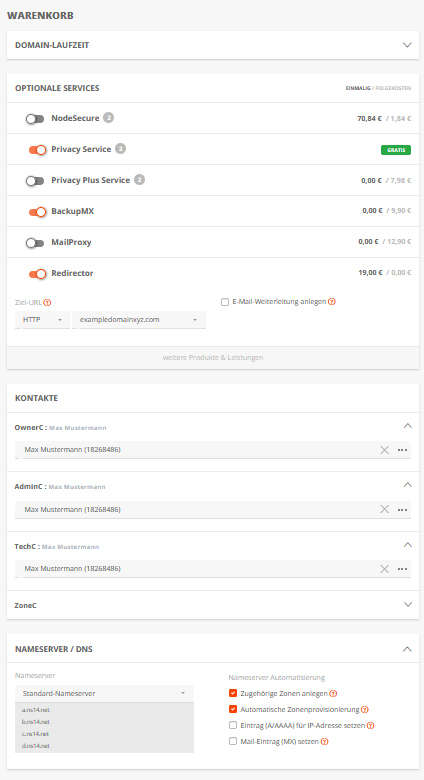This screenshot has width=424, height=780.
Task: Click the BackupMX follow-up cost 9,90 €
Action: point(401,211)
